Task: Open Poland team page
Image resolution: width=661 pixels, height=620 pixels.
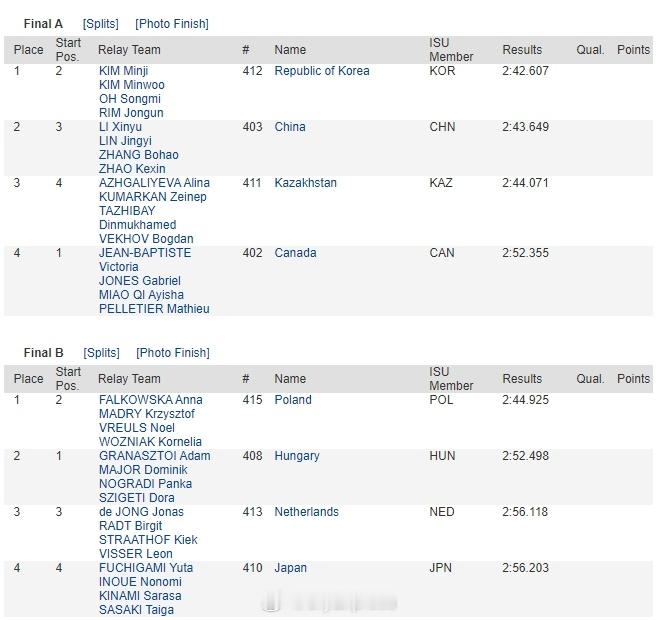Action: click(x=293, y=400)
